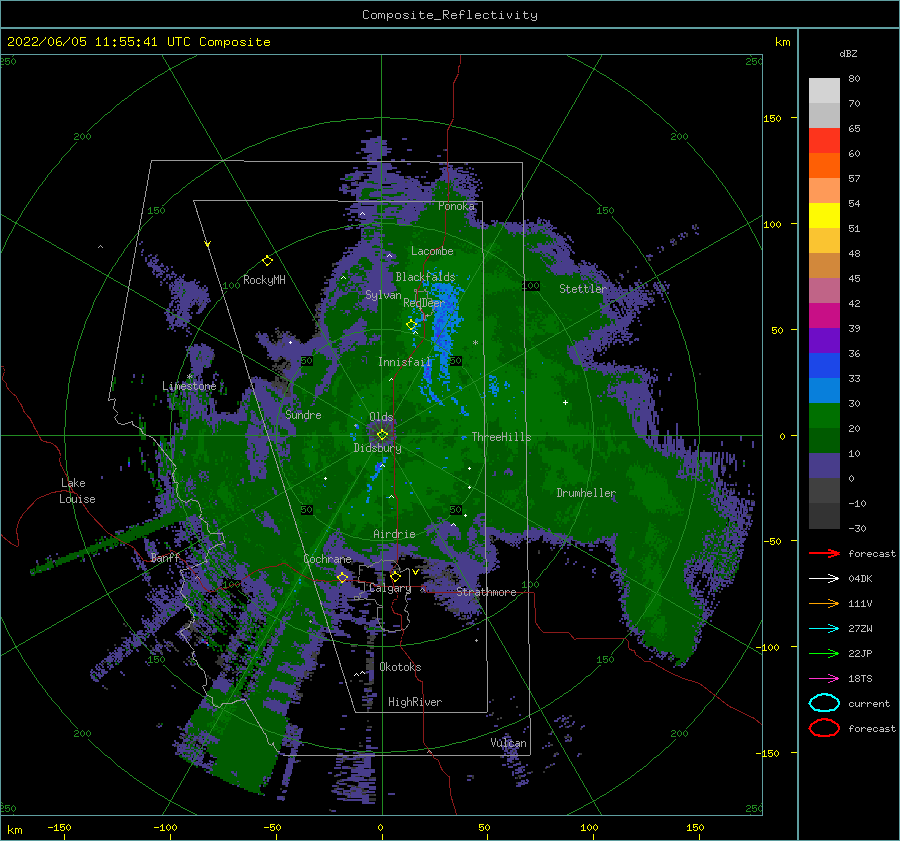Select the HighRiver label
Screen dimensions: 900x841
click(x=415, y=702)
